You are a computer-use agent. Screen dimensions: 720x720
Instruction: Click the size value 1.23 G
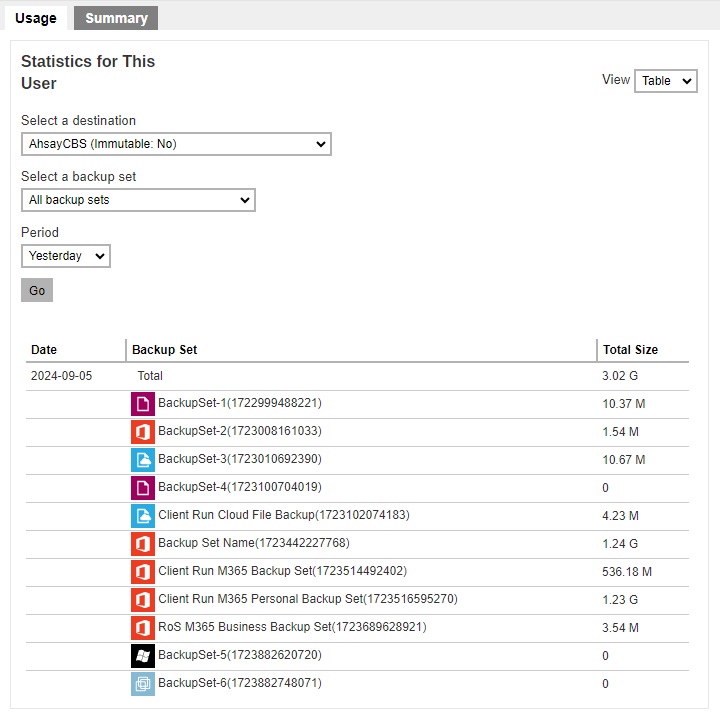click(620, 600)
